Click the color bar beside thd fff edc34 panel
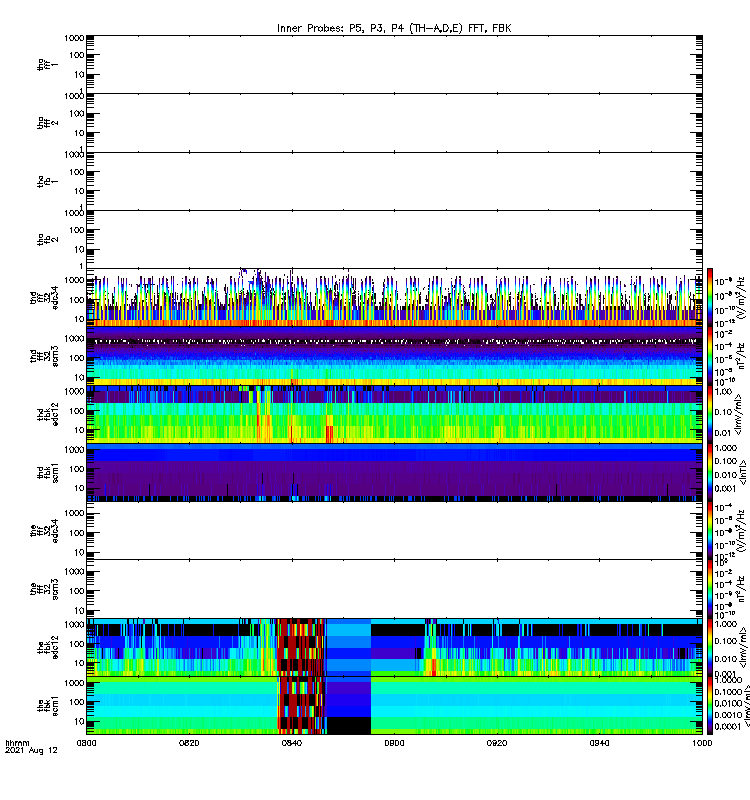Screen dimensions: 750x800 pyautogui.click(x=710, y=297)
